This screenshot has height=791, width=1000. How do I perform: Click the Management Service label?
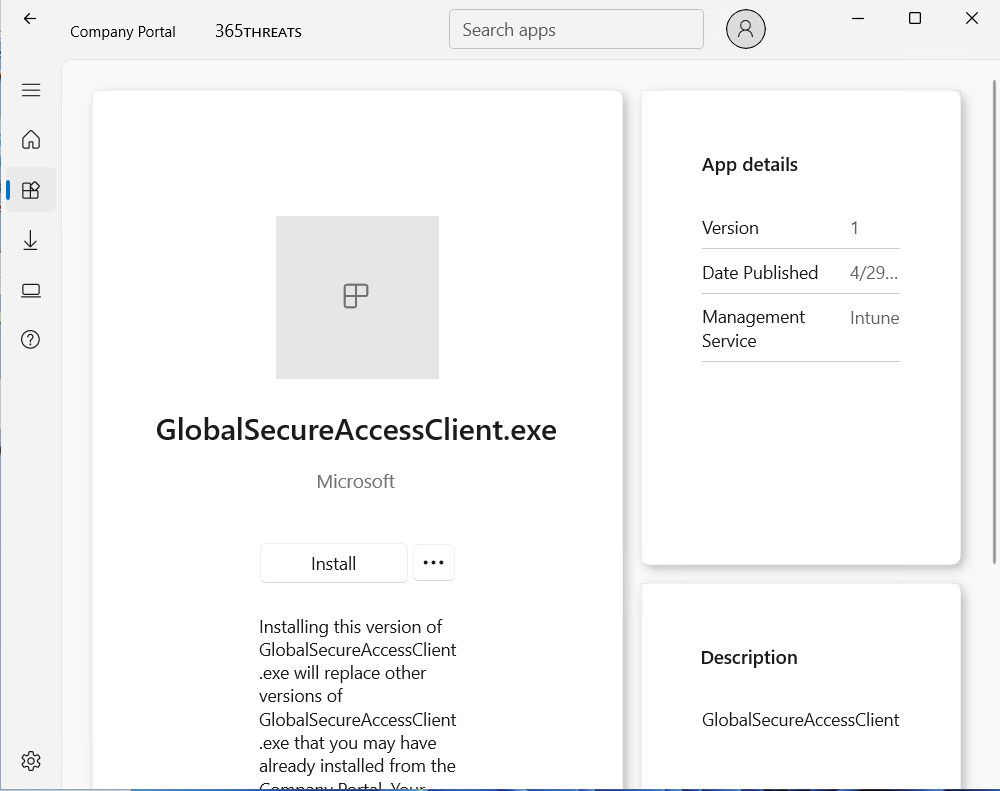(753, 329)
